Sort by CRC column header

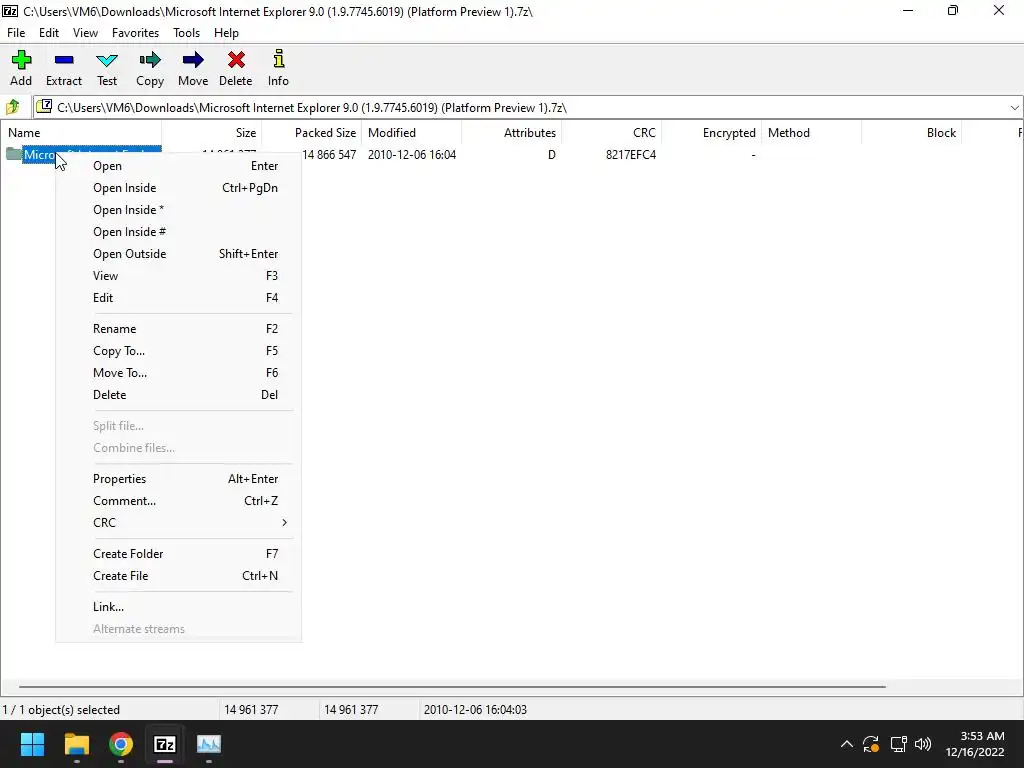[x=611, y=133]
